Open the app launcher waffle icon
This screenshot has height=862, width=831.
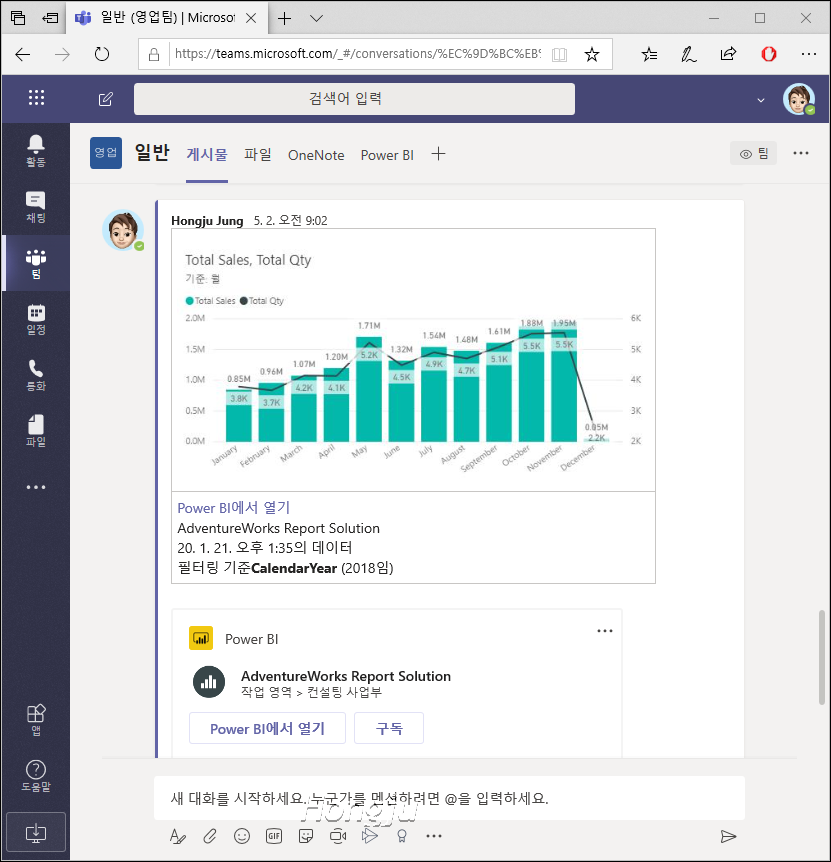pyautogui.click(x=36, y=98)
